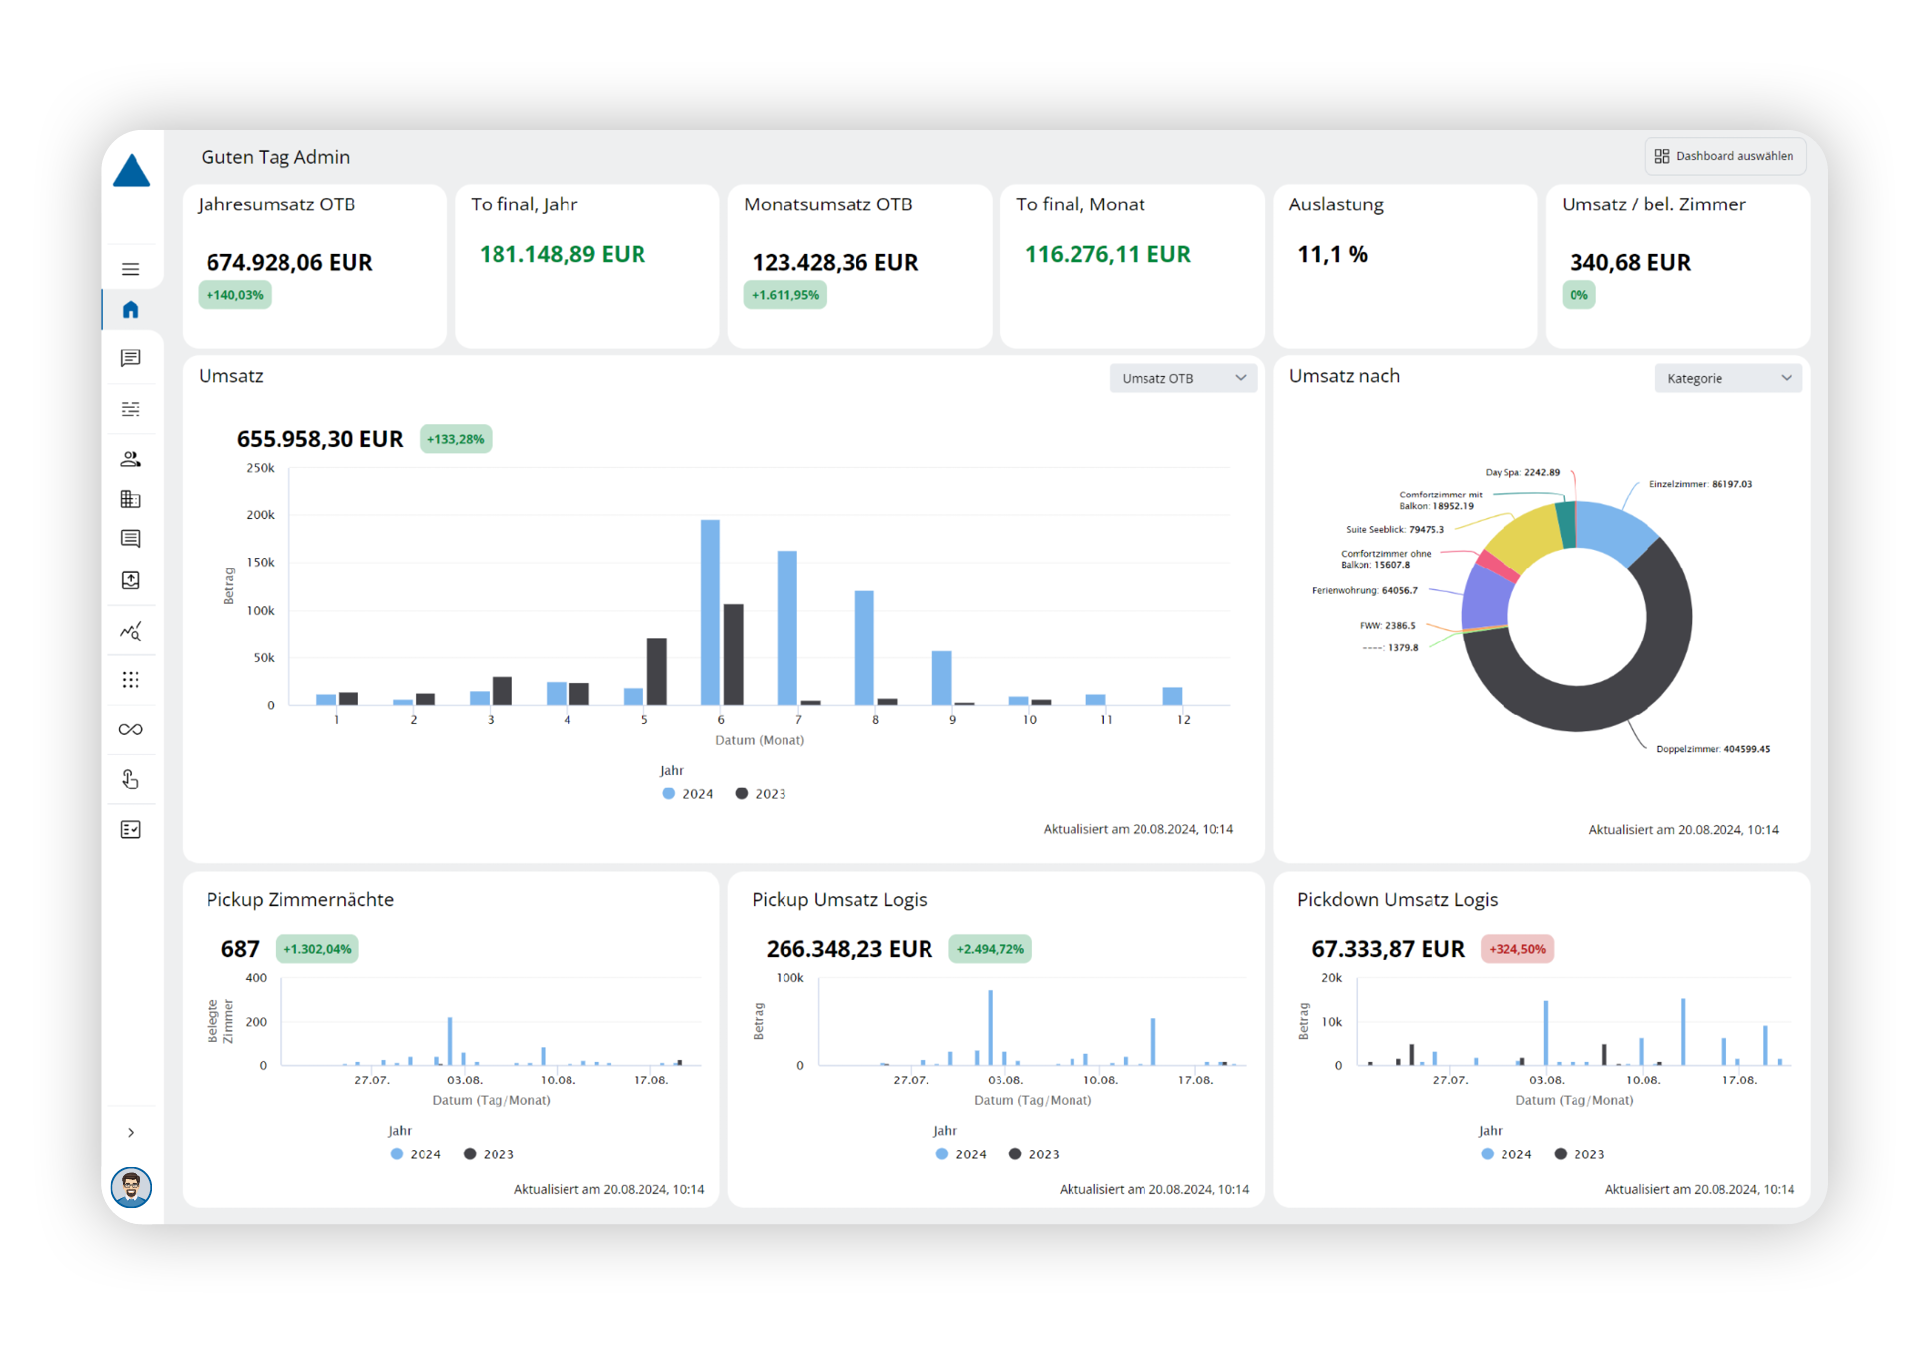
Task: Click the dotted grid apps icon in sidebar
Action: pyautogui.click(x=130, y=680)
